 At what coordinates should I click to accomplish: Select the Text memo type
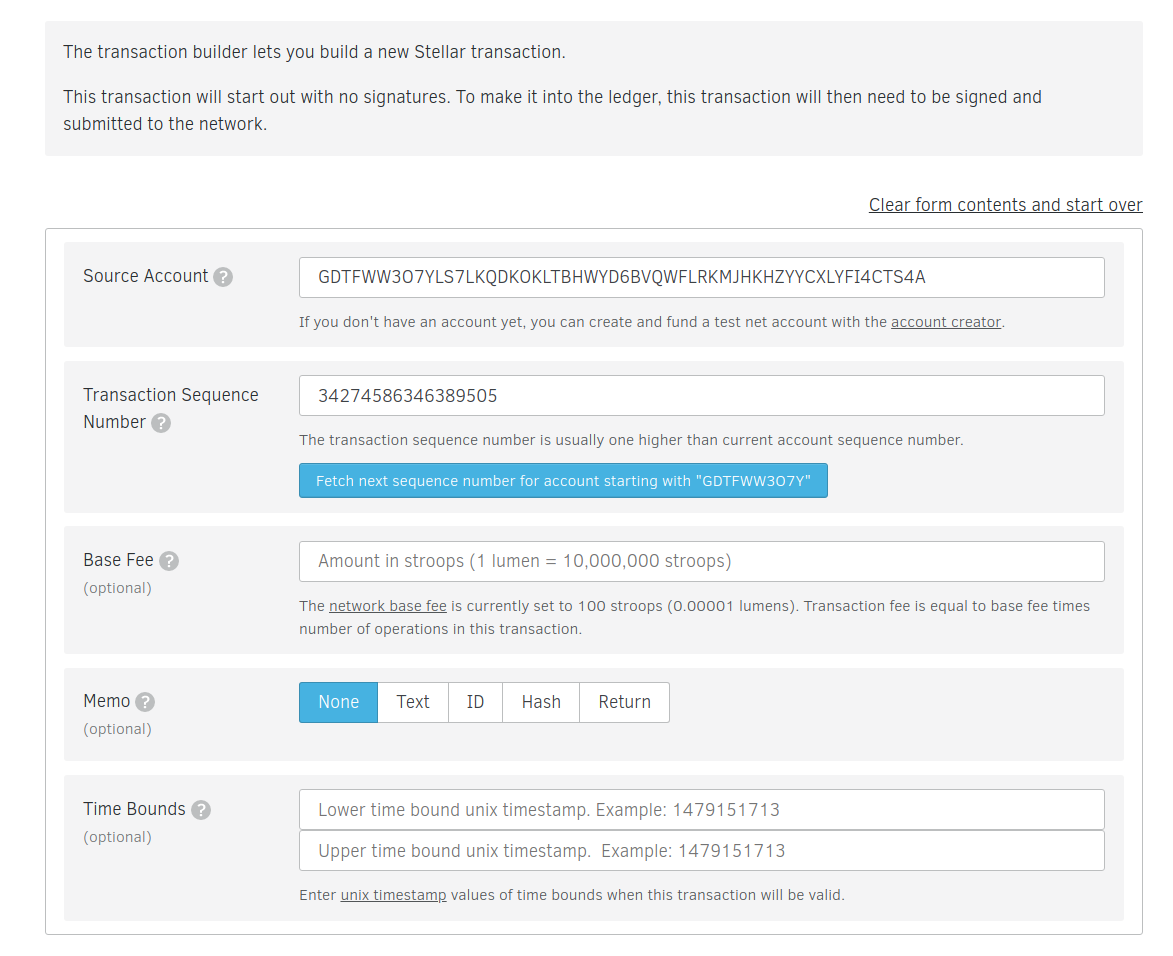coord(412,702)
